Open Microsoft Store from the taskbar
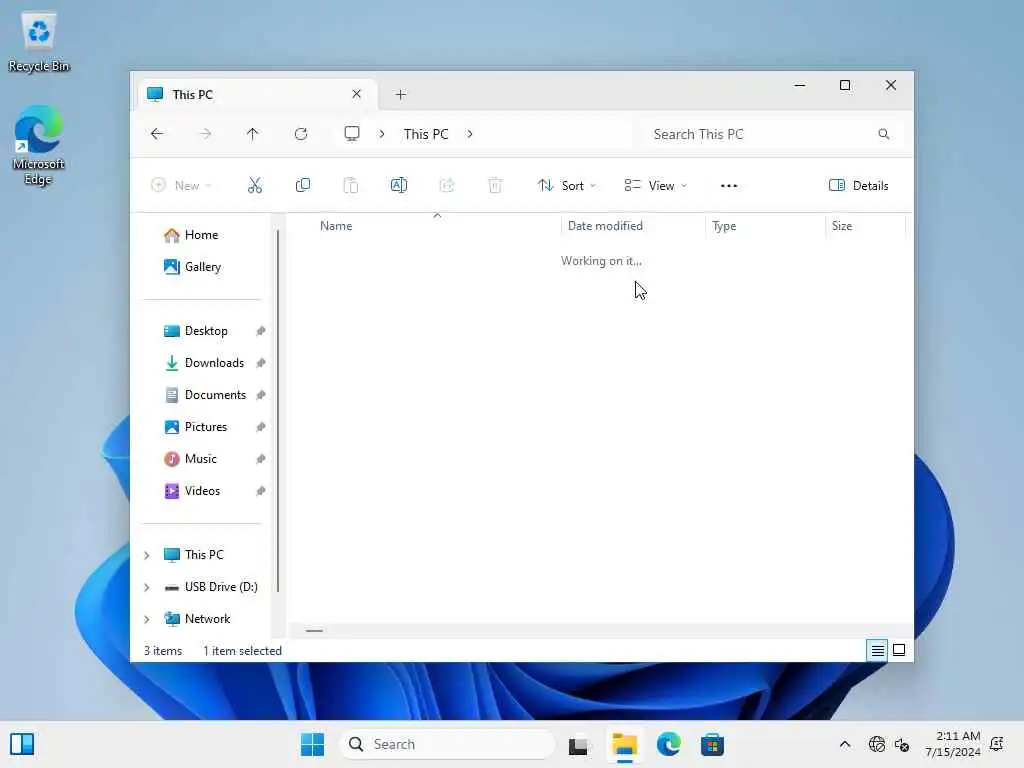 coord(712,744)
